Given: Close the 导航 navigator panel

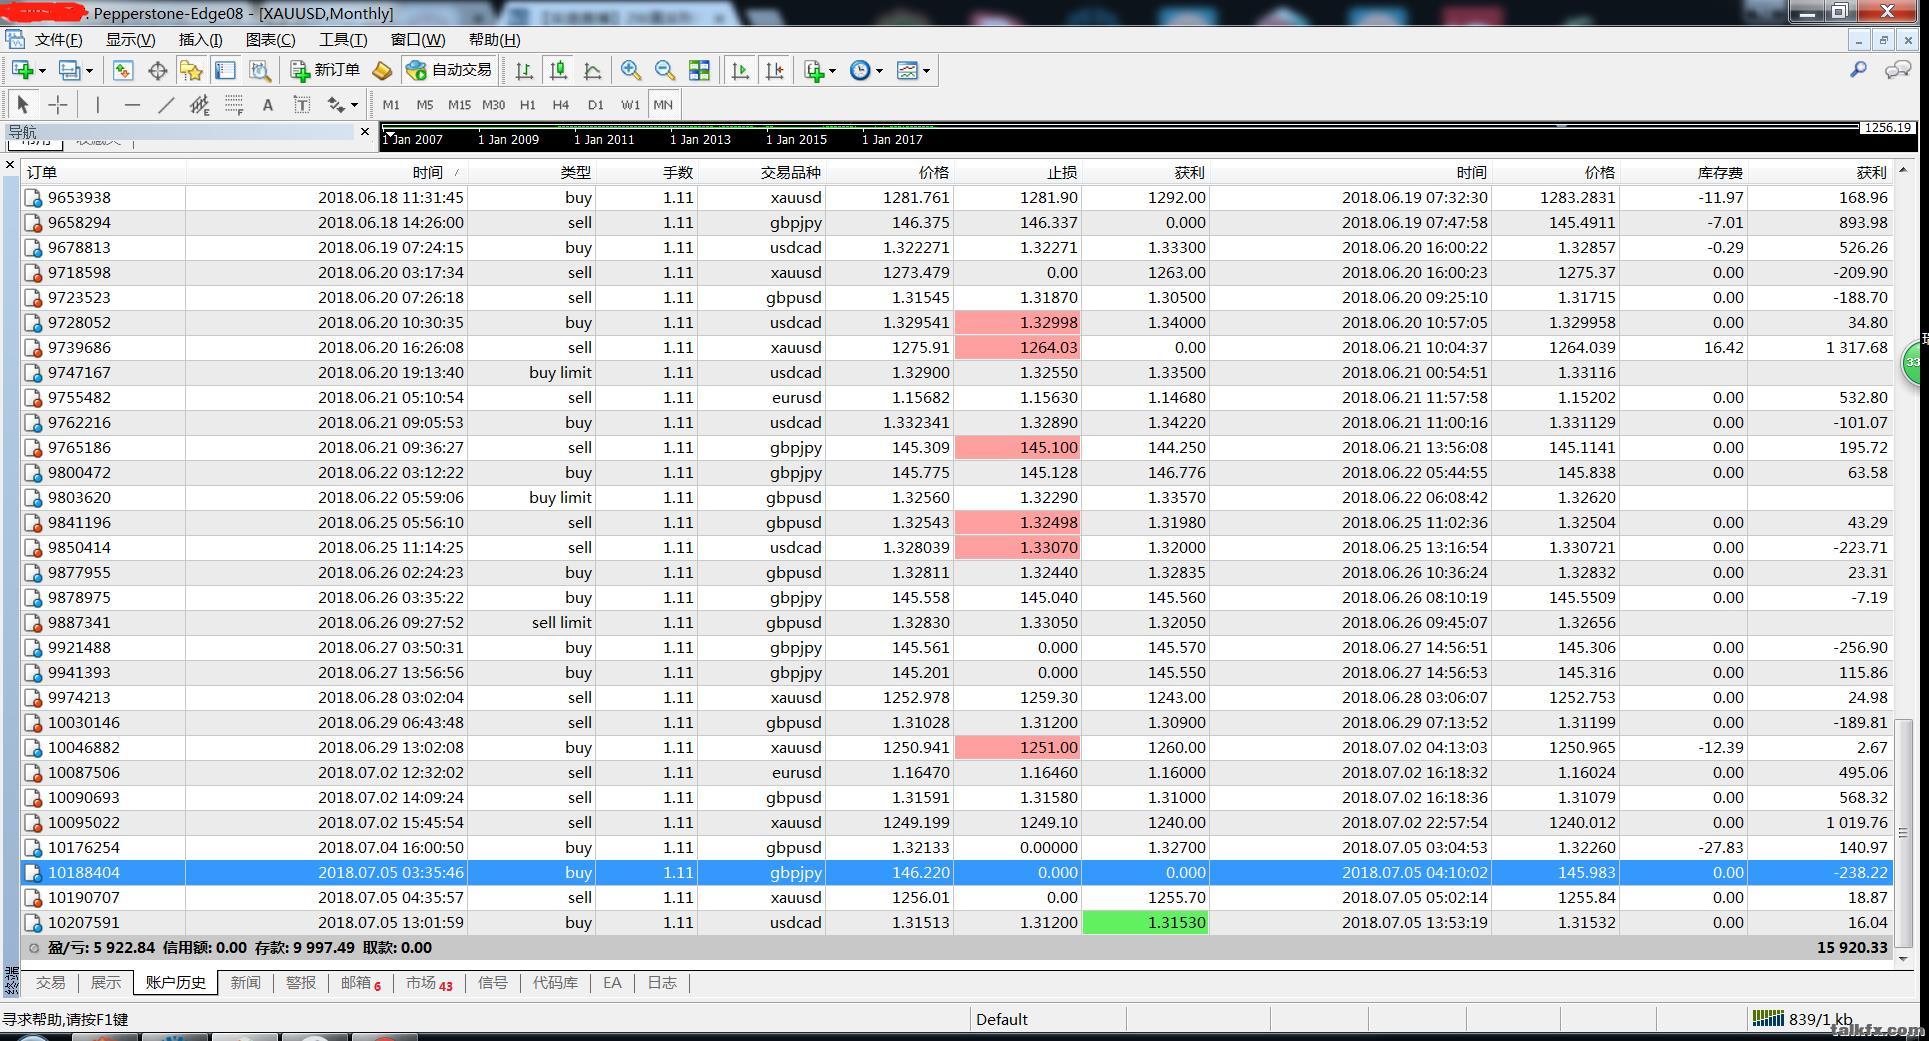Looking at the screenshot, I should click(365, 131).
